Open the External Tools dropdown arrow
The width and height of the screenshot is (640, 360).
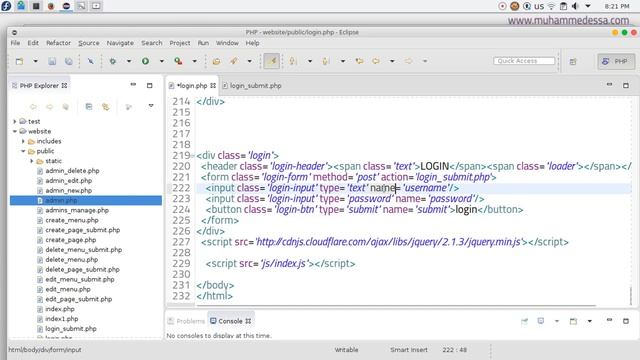pyautogui.click(x=195, y=61)
